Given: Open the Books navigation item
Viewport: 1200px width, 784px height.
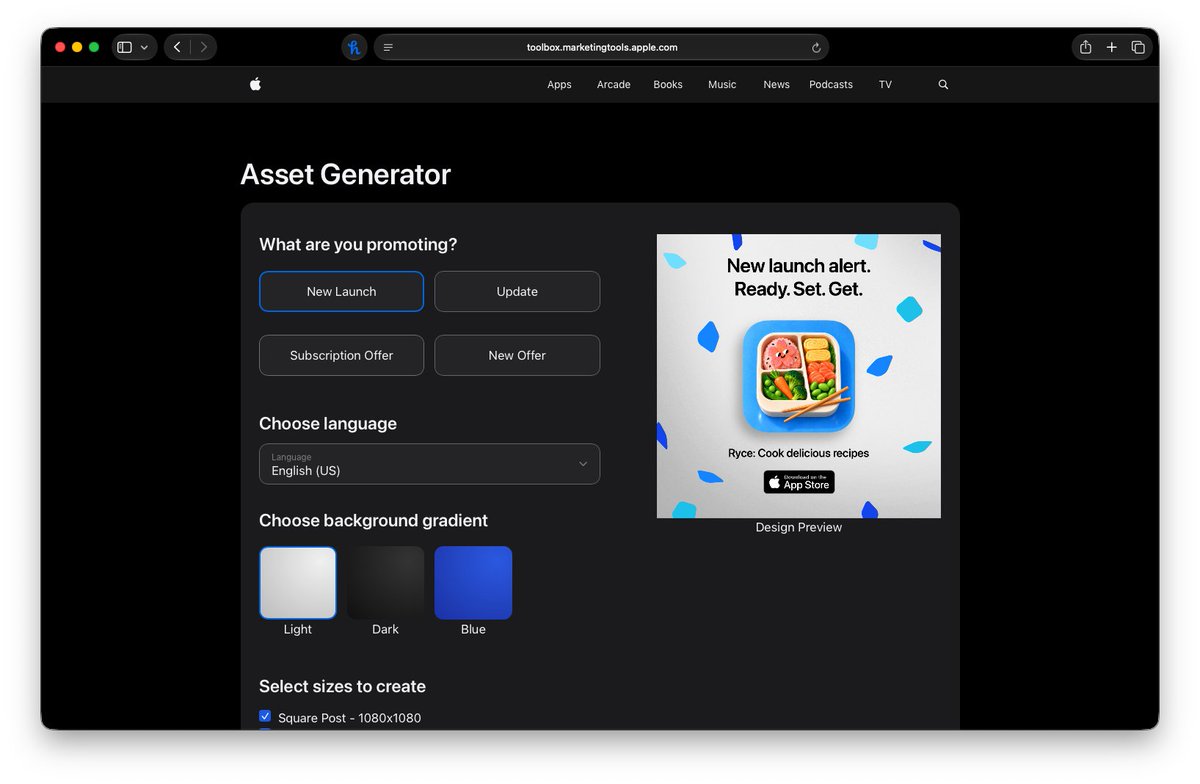Looking at the screenshot, I should tap(668, 85).
